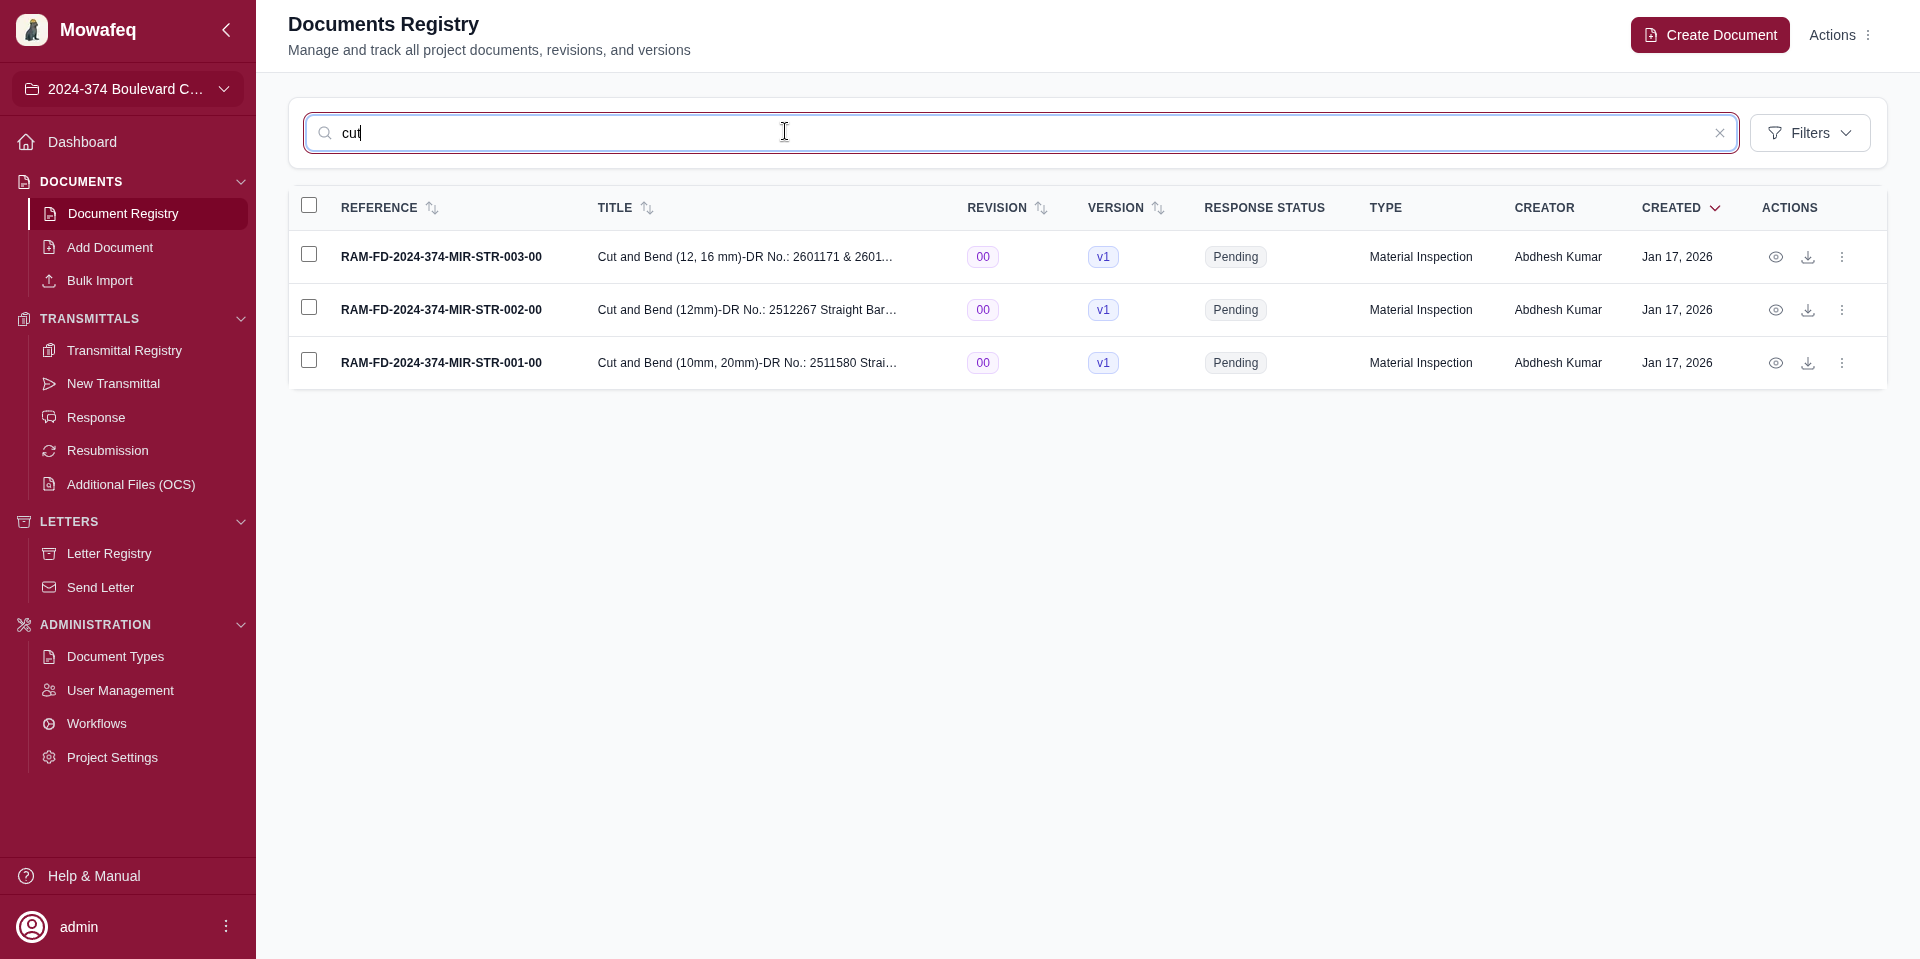Open Help & Manual
Viewport: 1920px width, 959px height.
93,876
